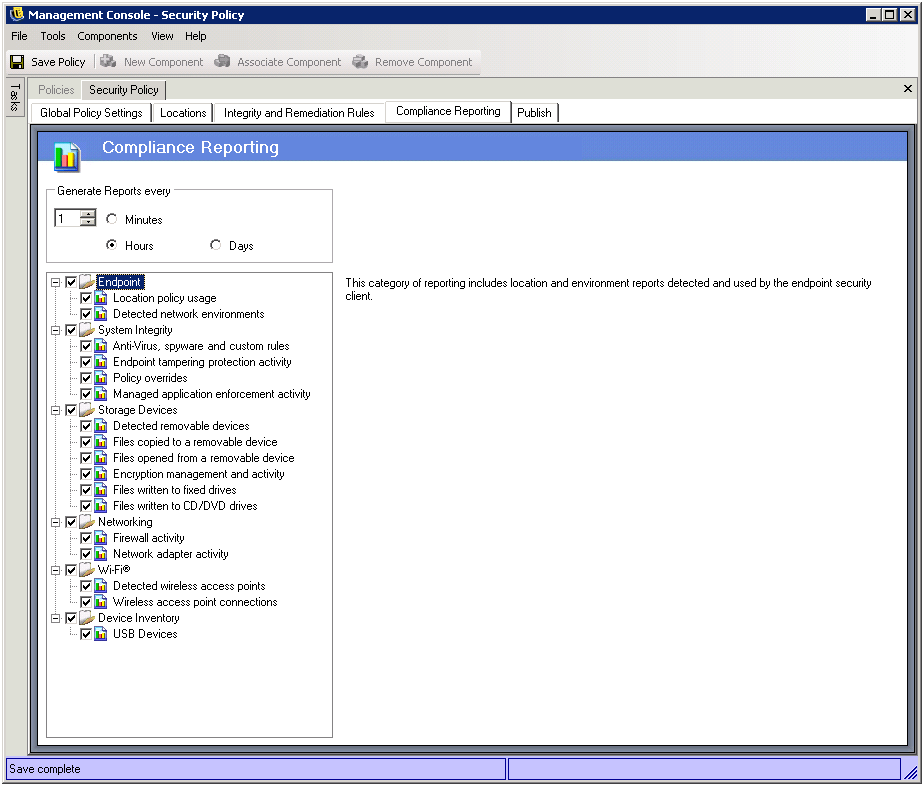The image size is (923, 785).
Task: Uncheck the Endpoint category checkbox
Action: coord(71,282)
